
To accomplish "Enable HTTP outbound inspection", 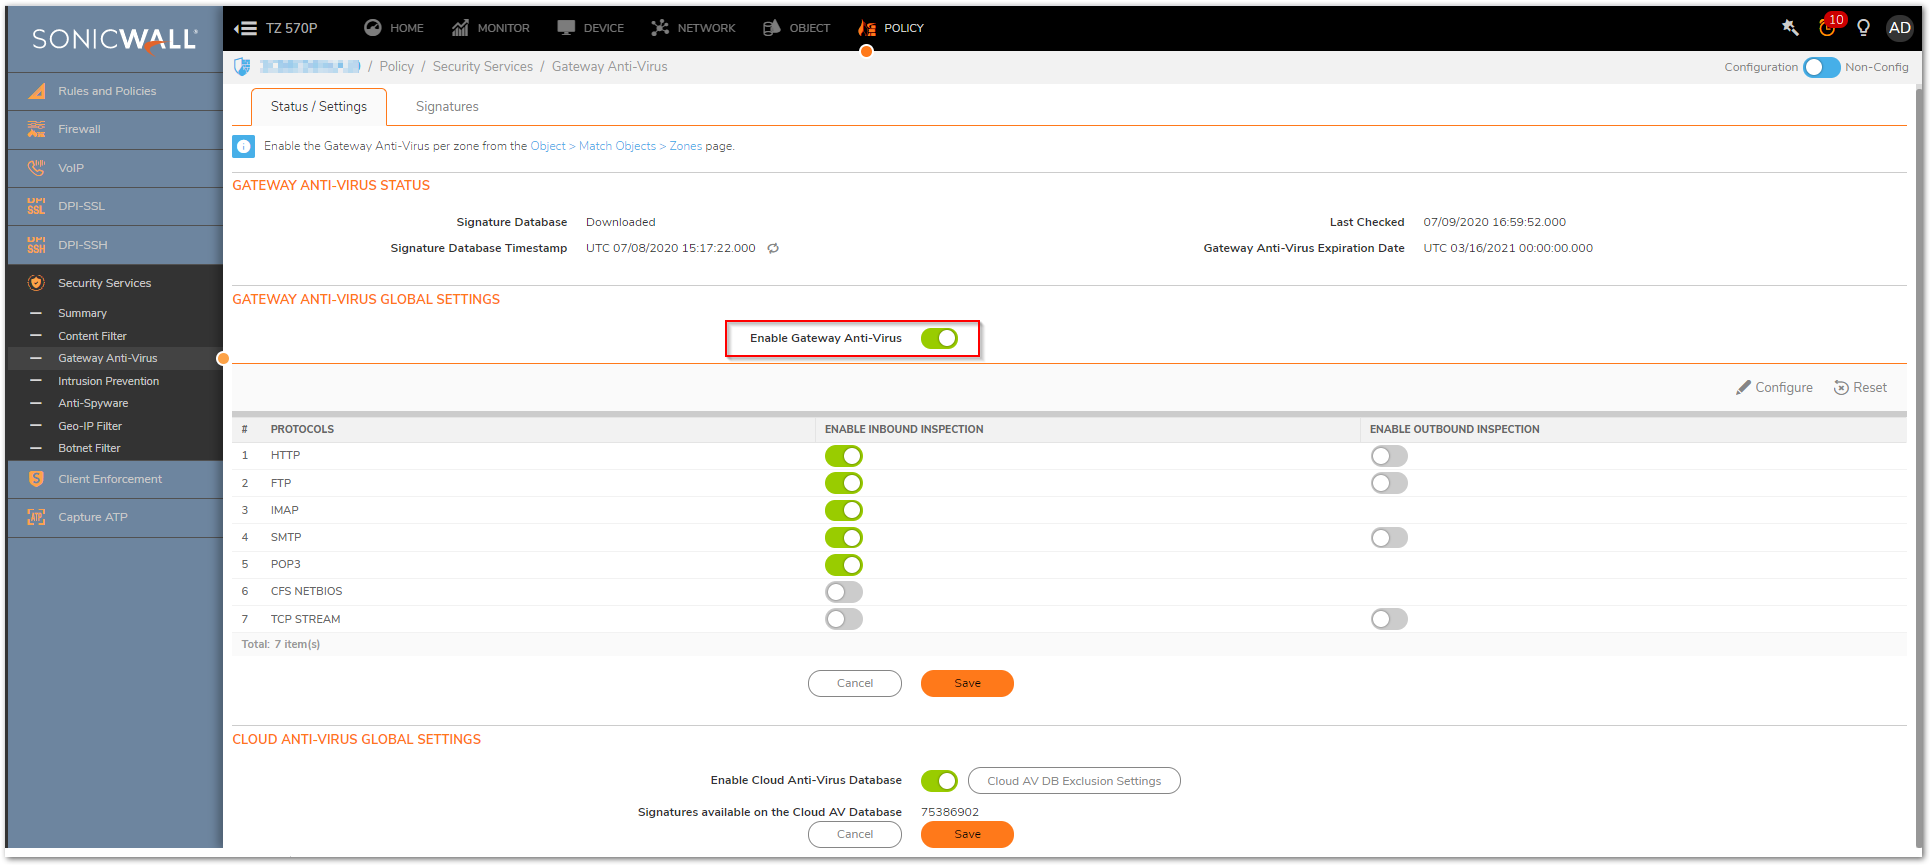I will [x=1389, y=456].
